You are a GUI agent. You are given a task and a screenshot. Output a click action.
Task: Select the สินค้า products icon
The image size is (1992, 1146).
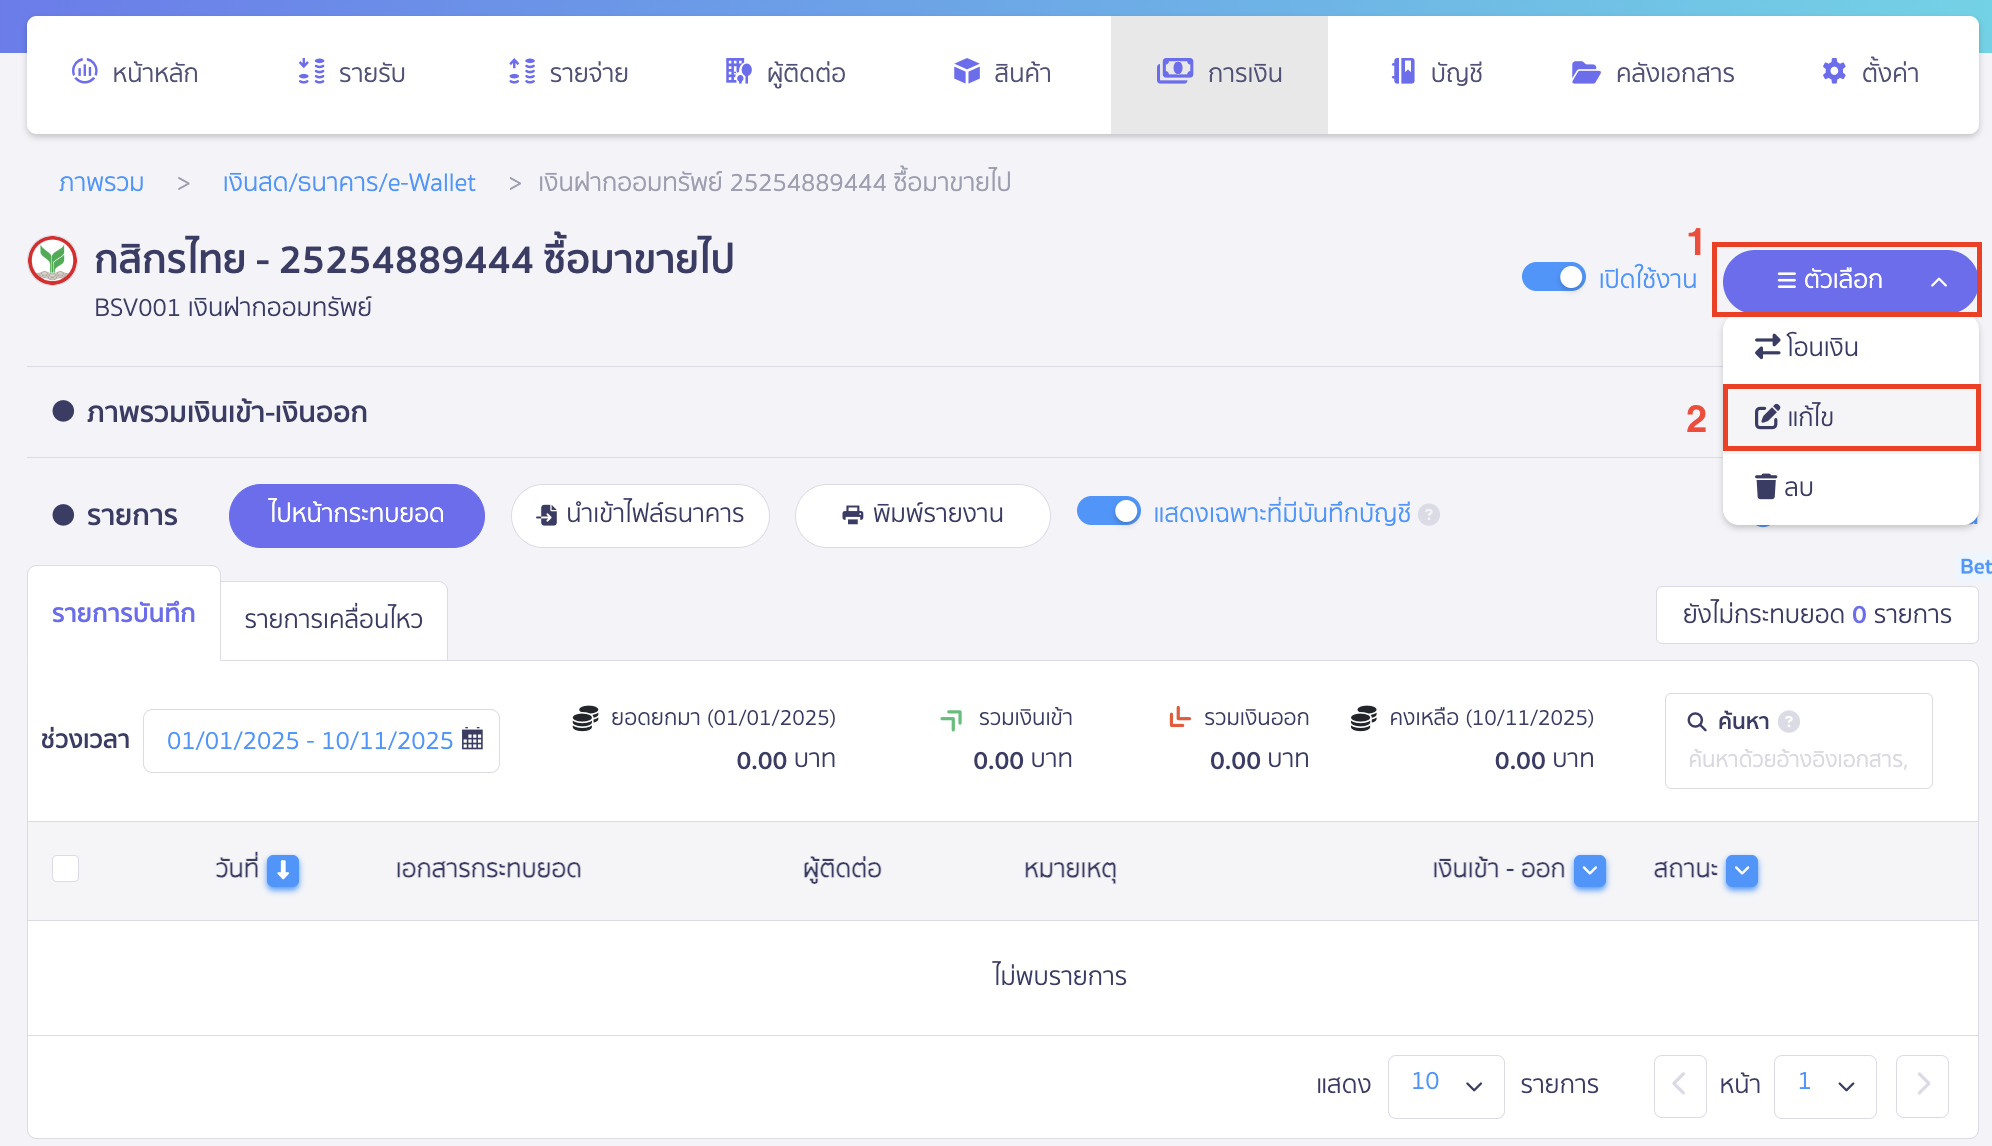[966, 71]
